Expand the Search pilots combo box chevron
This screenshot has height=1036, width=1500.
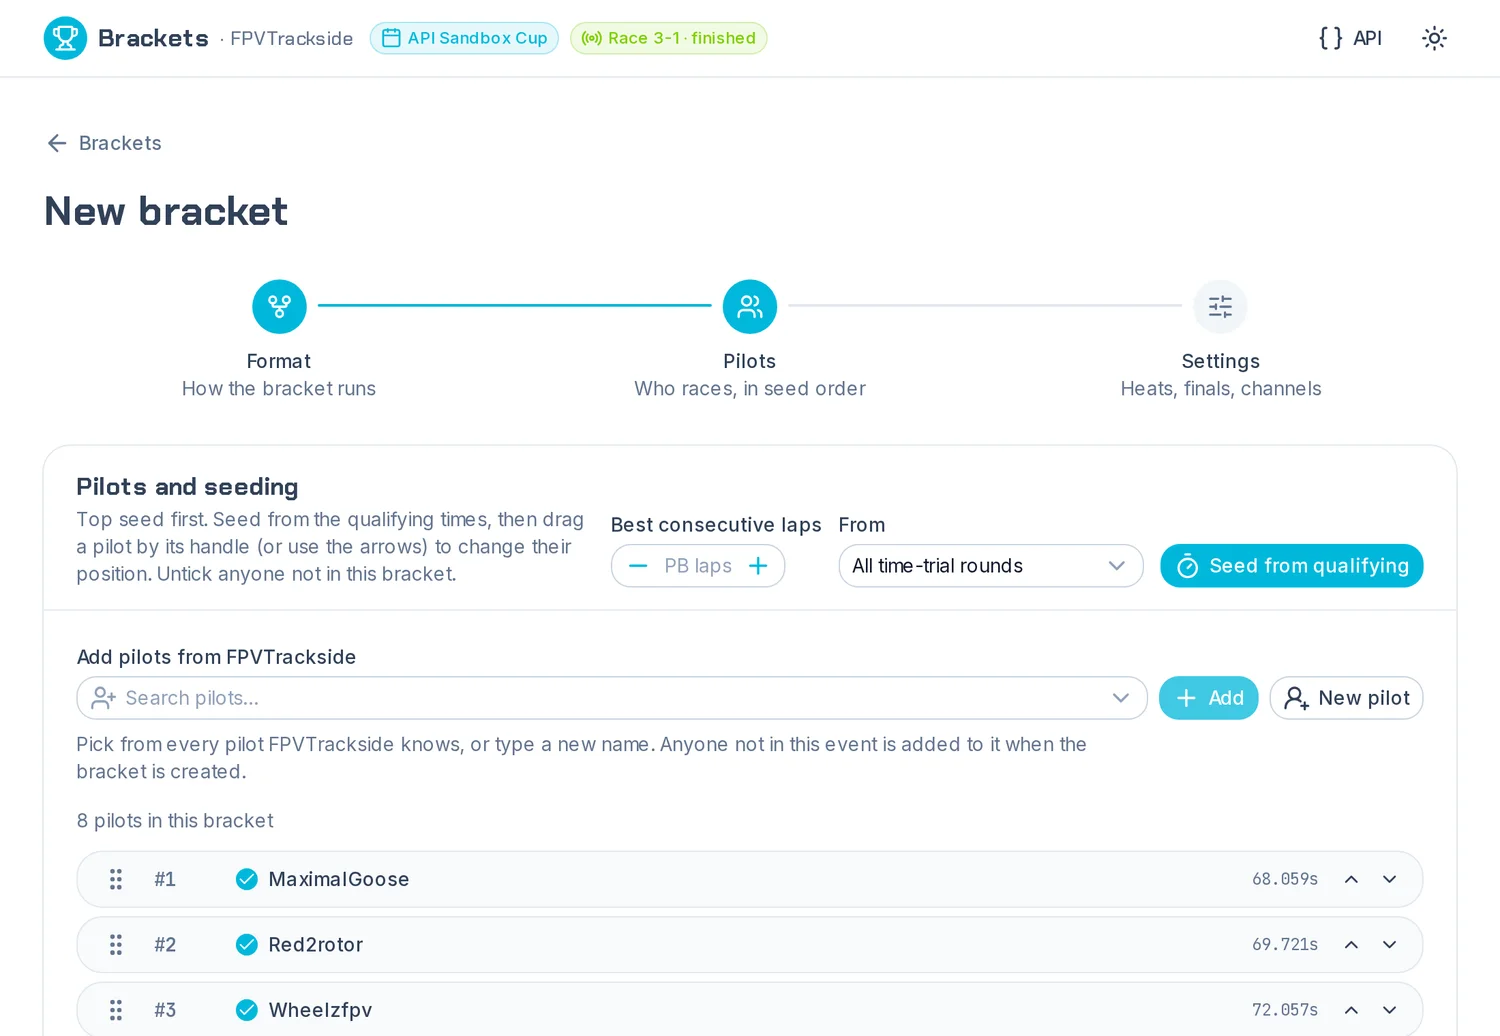1120,698
